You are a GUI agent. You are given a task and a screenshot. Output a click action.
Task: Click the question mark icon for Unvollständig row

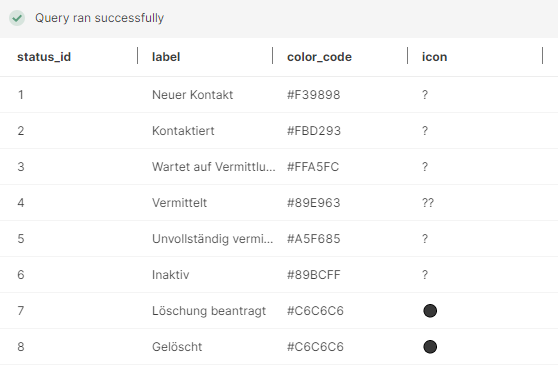(x=425, y=239)
